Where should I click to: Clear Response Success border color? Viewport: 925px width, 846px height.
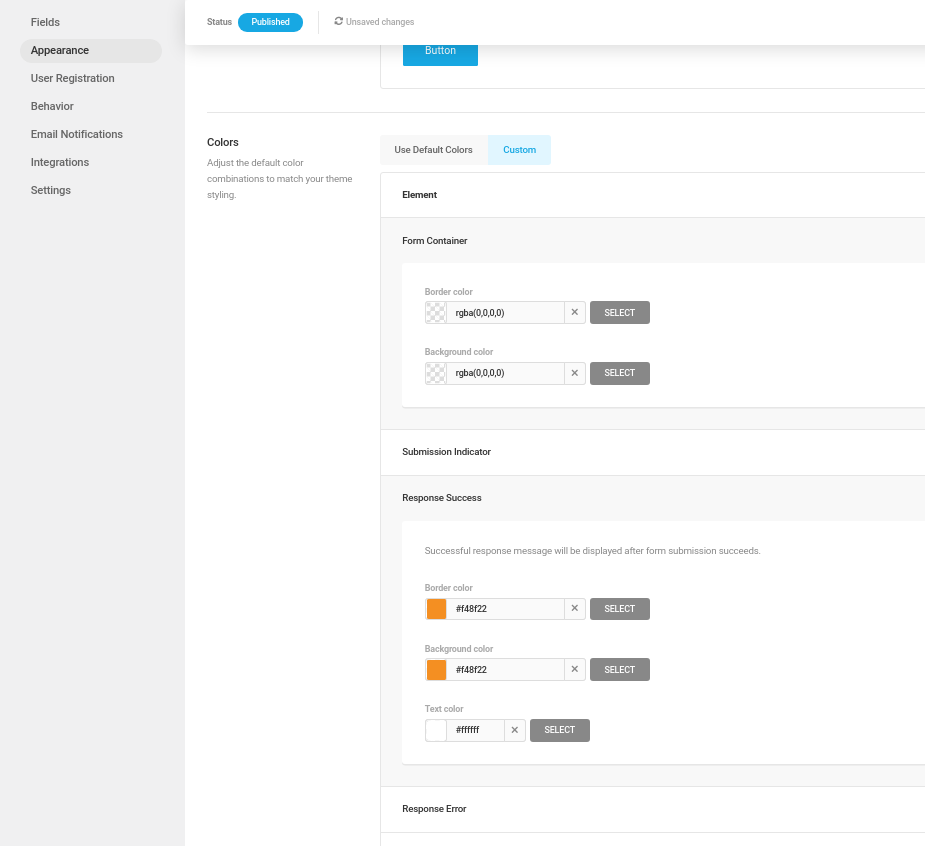[575, 609]
